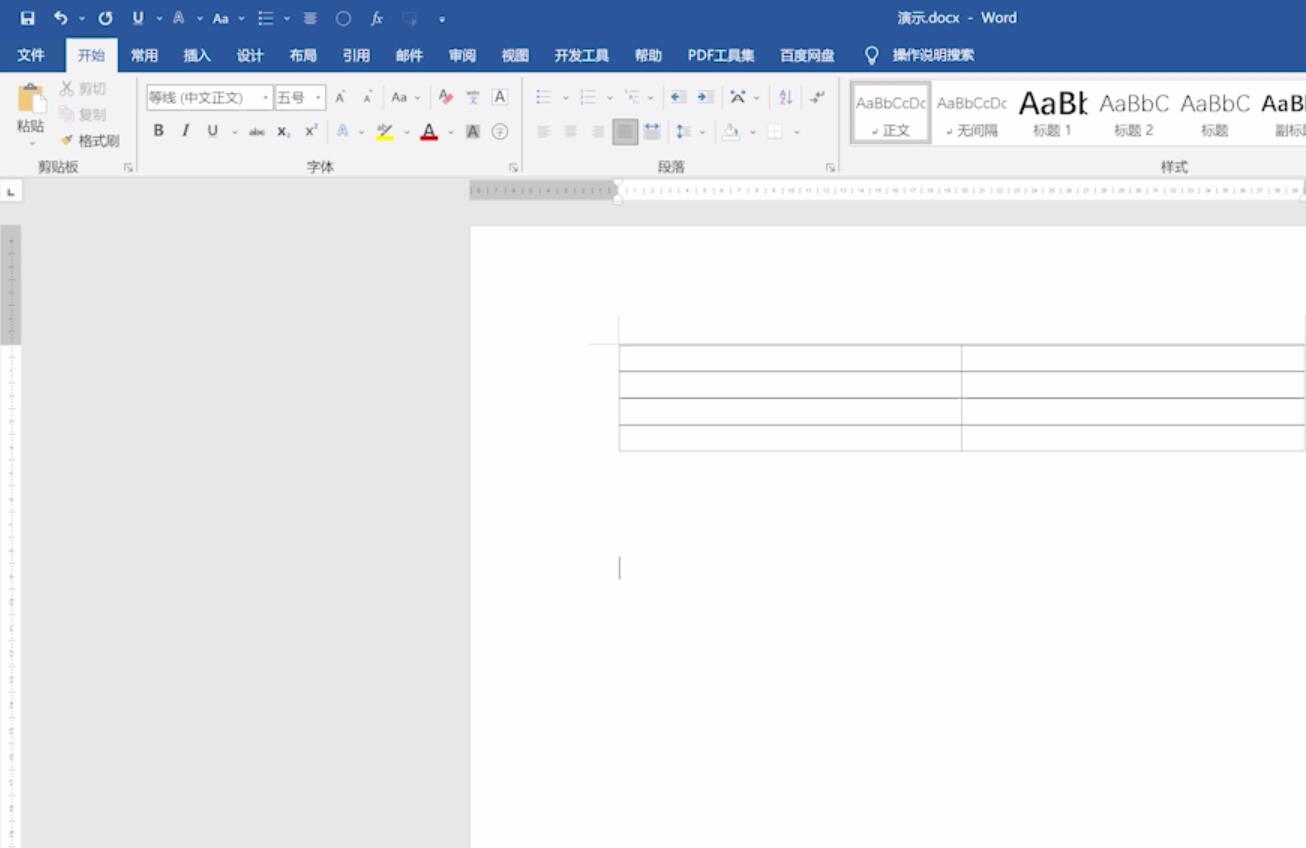This screenshot has width=1306, height=848.
Task: Clear all formatting with eraser A icon
Action: click(446, 97)
